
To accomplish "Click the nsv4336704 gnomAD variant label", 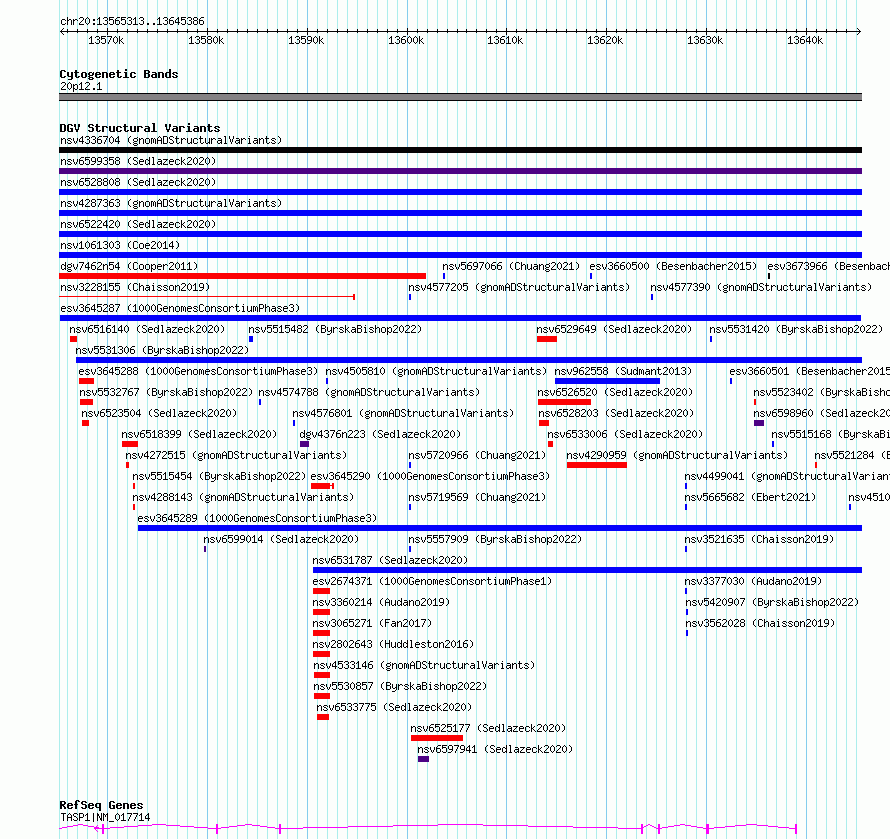I will 171,140.
